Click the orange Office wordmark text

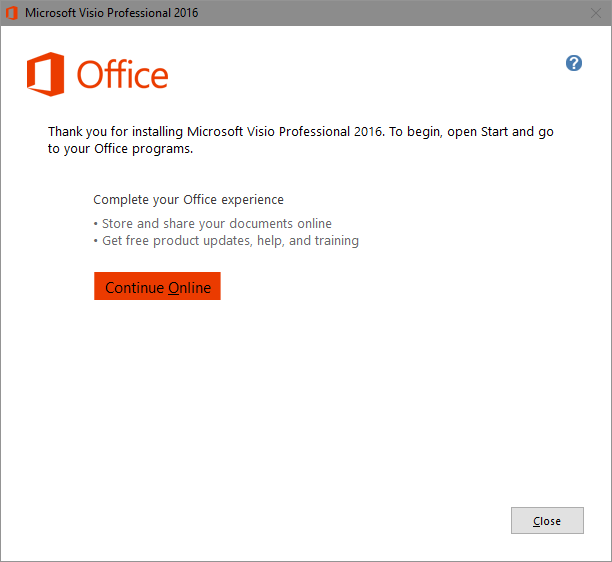(123, 74)
